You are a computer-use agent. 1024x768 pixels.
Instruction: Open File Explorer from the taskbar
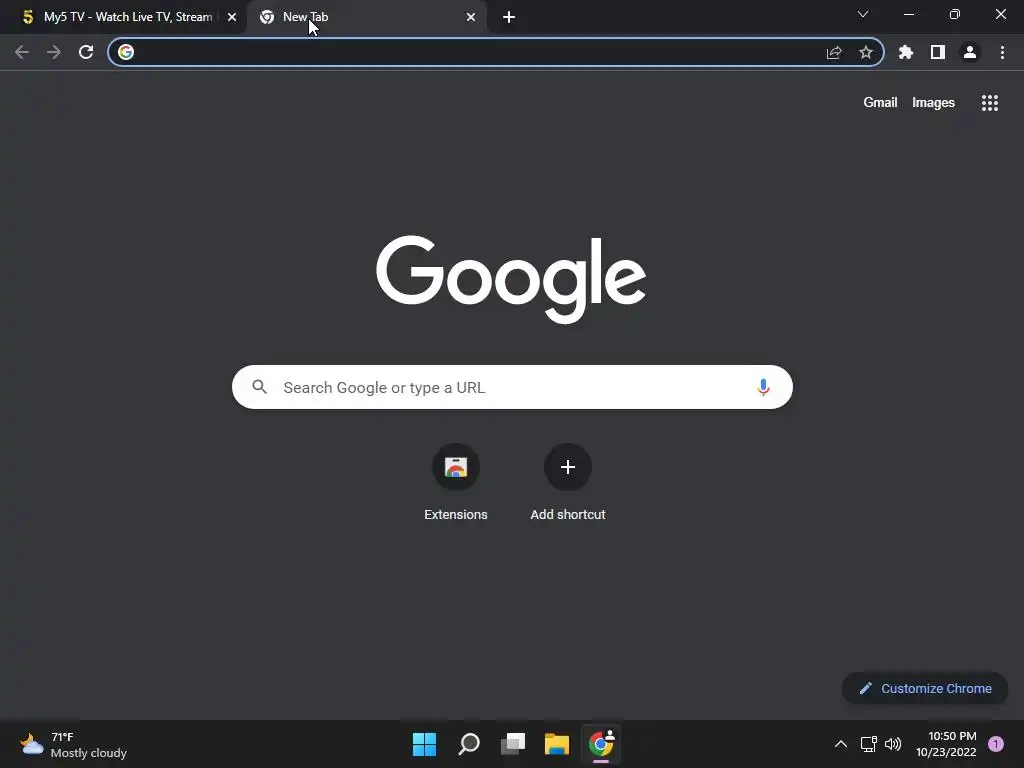(x=557, y=744)
